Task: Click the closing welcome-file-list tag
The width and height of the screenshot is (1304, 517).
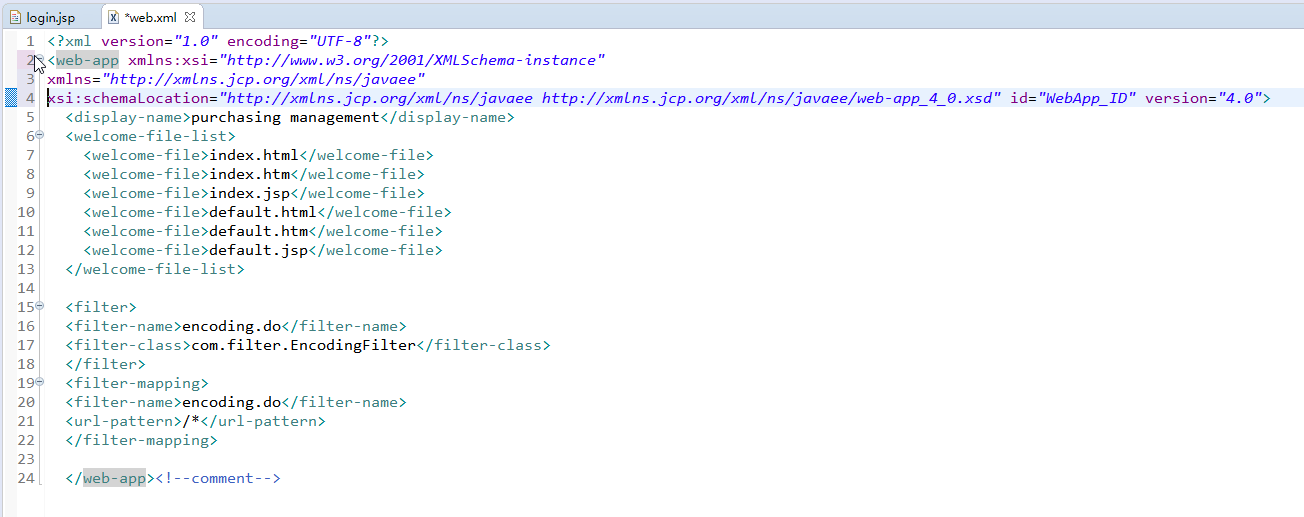Action: coord(155,269)
